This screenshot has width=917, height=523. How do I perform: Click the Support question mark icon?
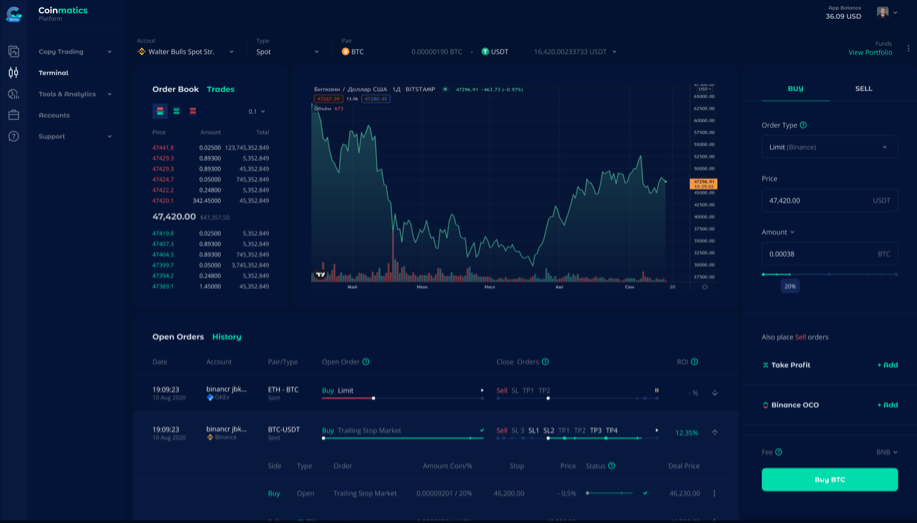[14, 136]
